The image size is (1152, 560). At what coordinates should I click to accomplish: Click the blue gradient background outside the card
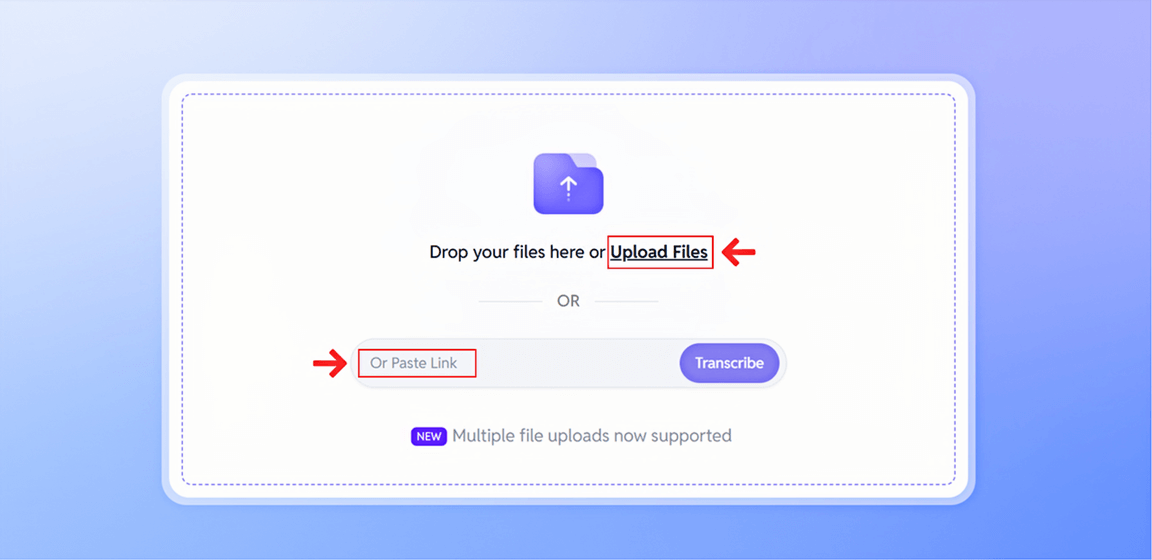click(x=81, y=294)
